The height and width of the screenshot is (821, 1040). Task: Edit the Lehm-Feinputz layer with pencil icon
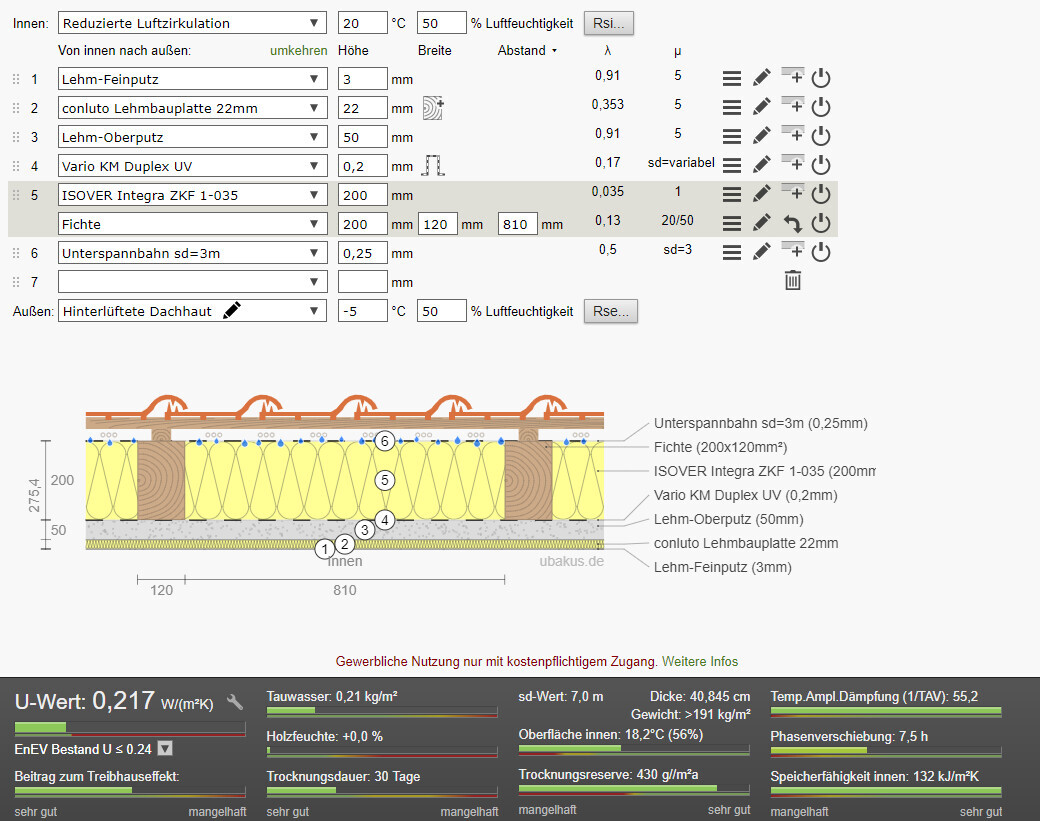(761, 79)
